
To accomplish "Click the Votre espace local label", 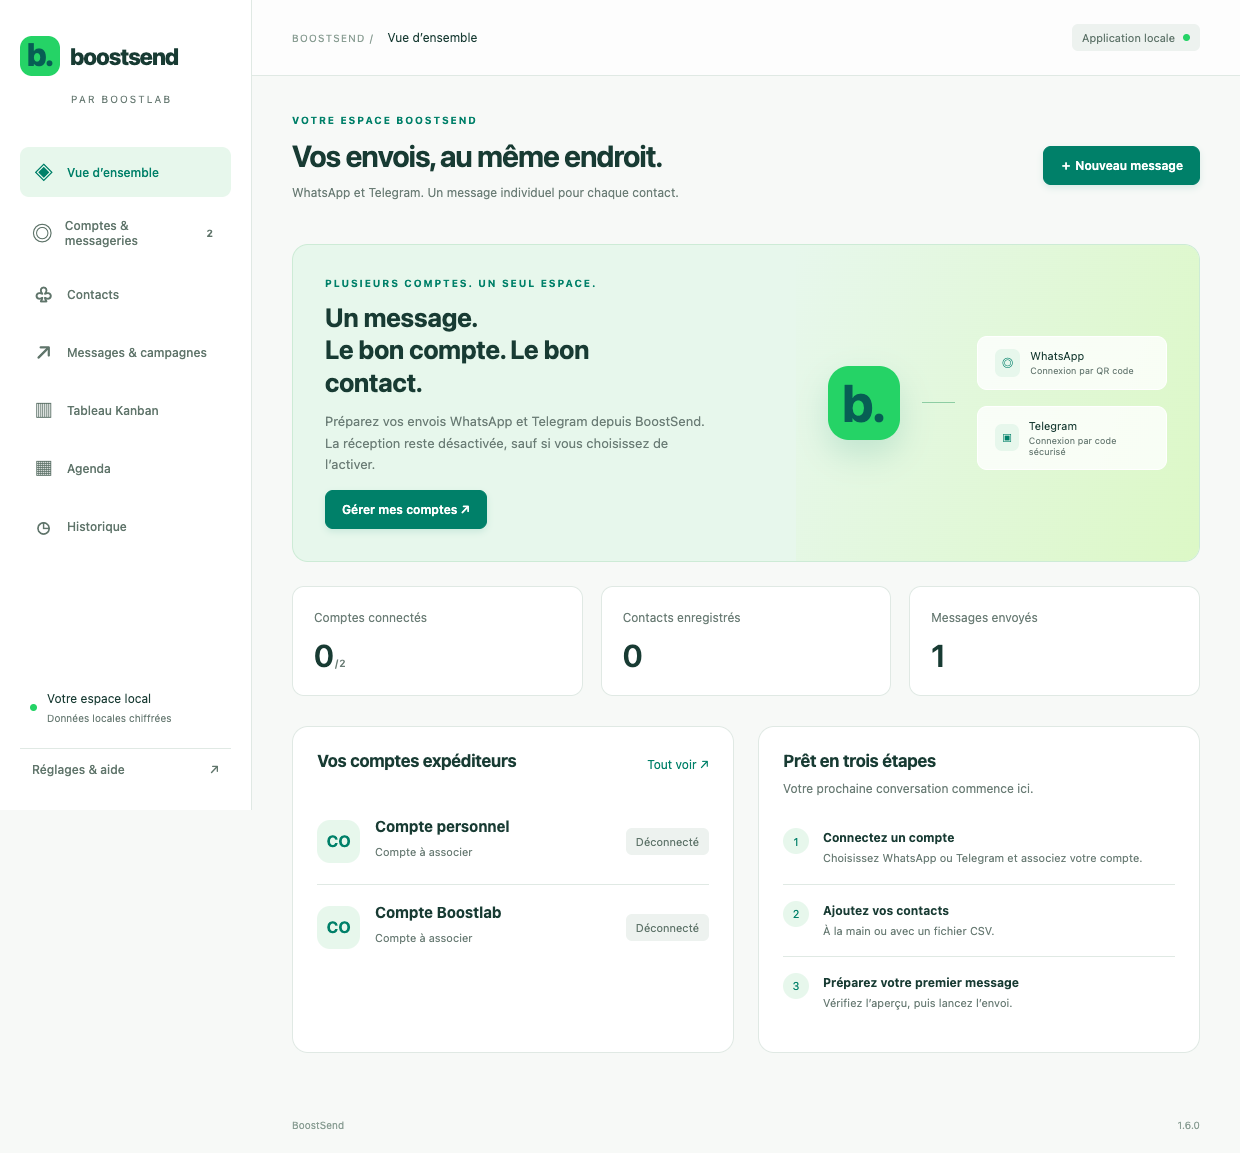I will click(99, 699).
